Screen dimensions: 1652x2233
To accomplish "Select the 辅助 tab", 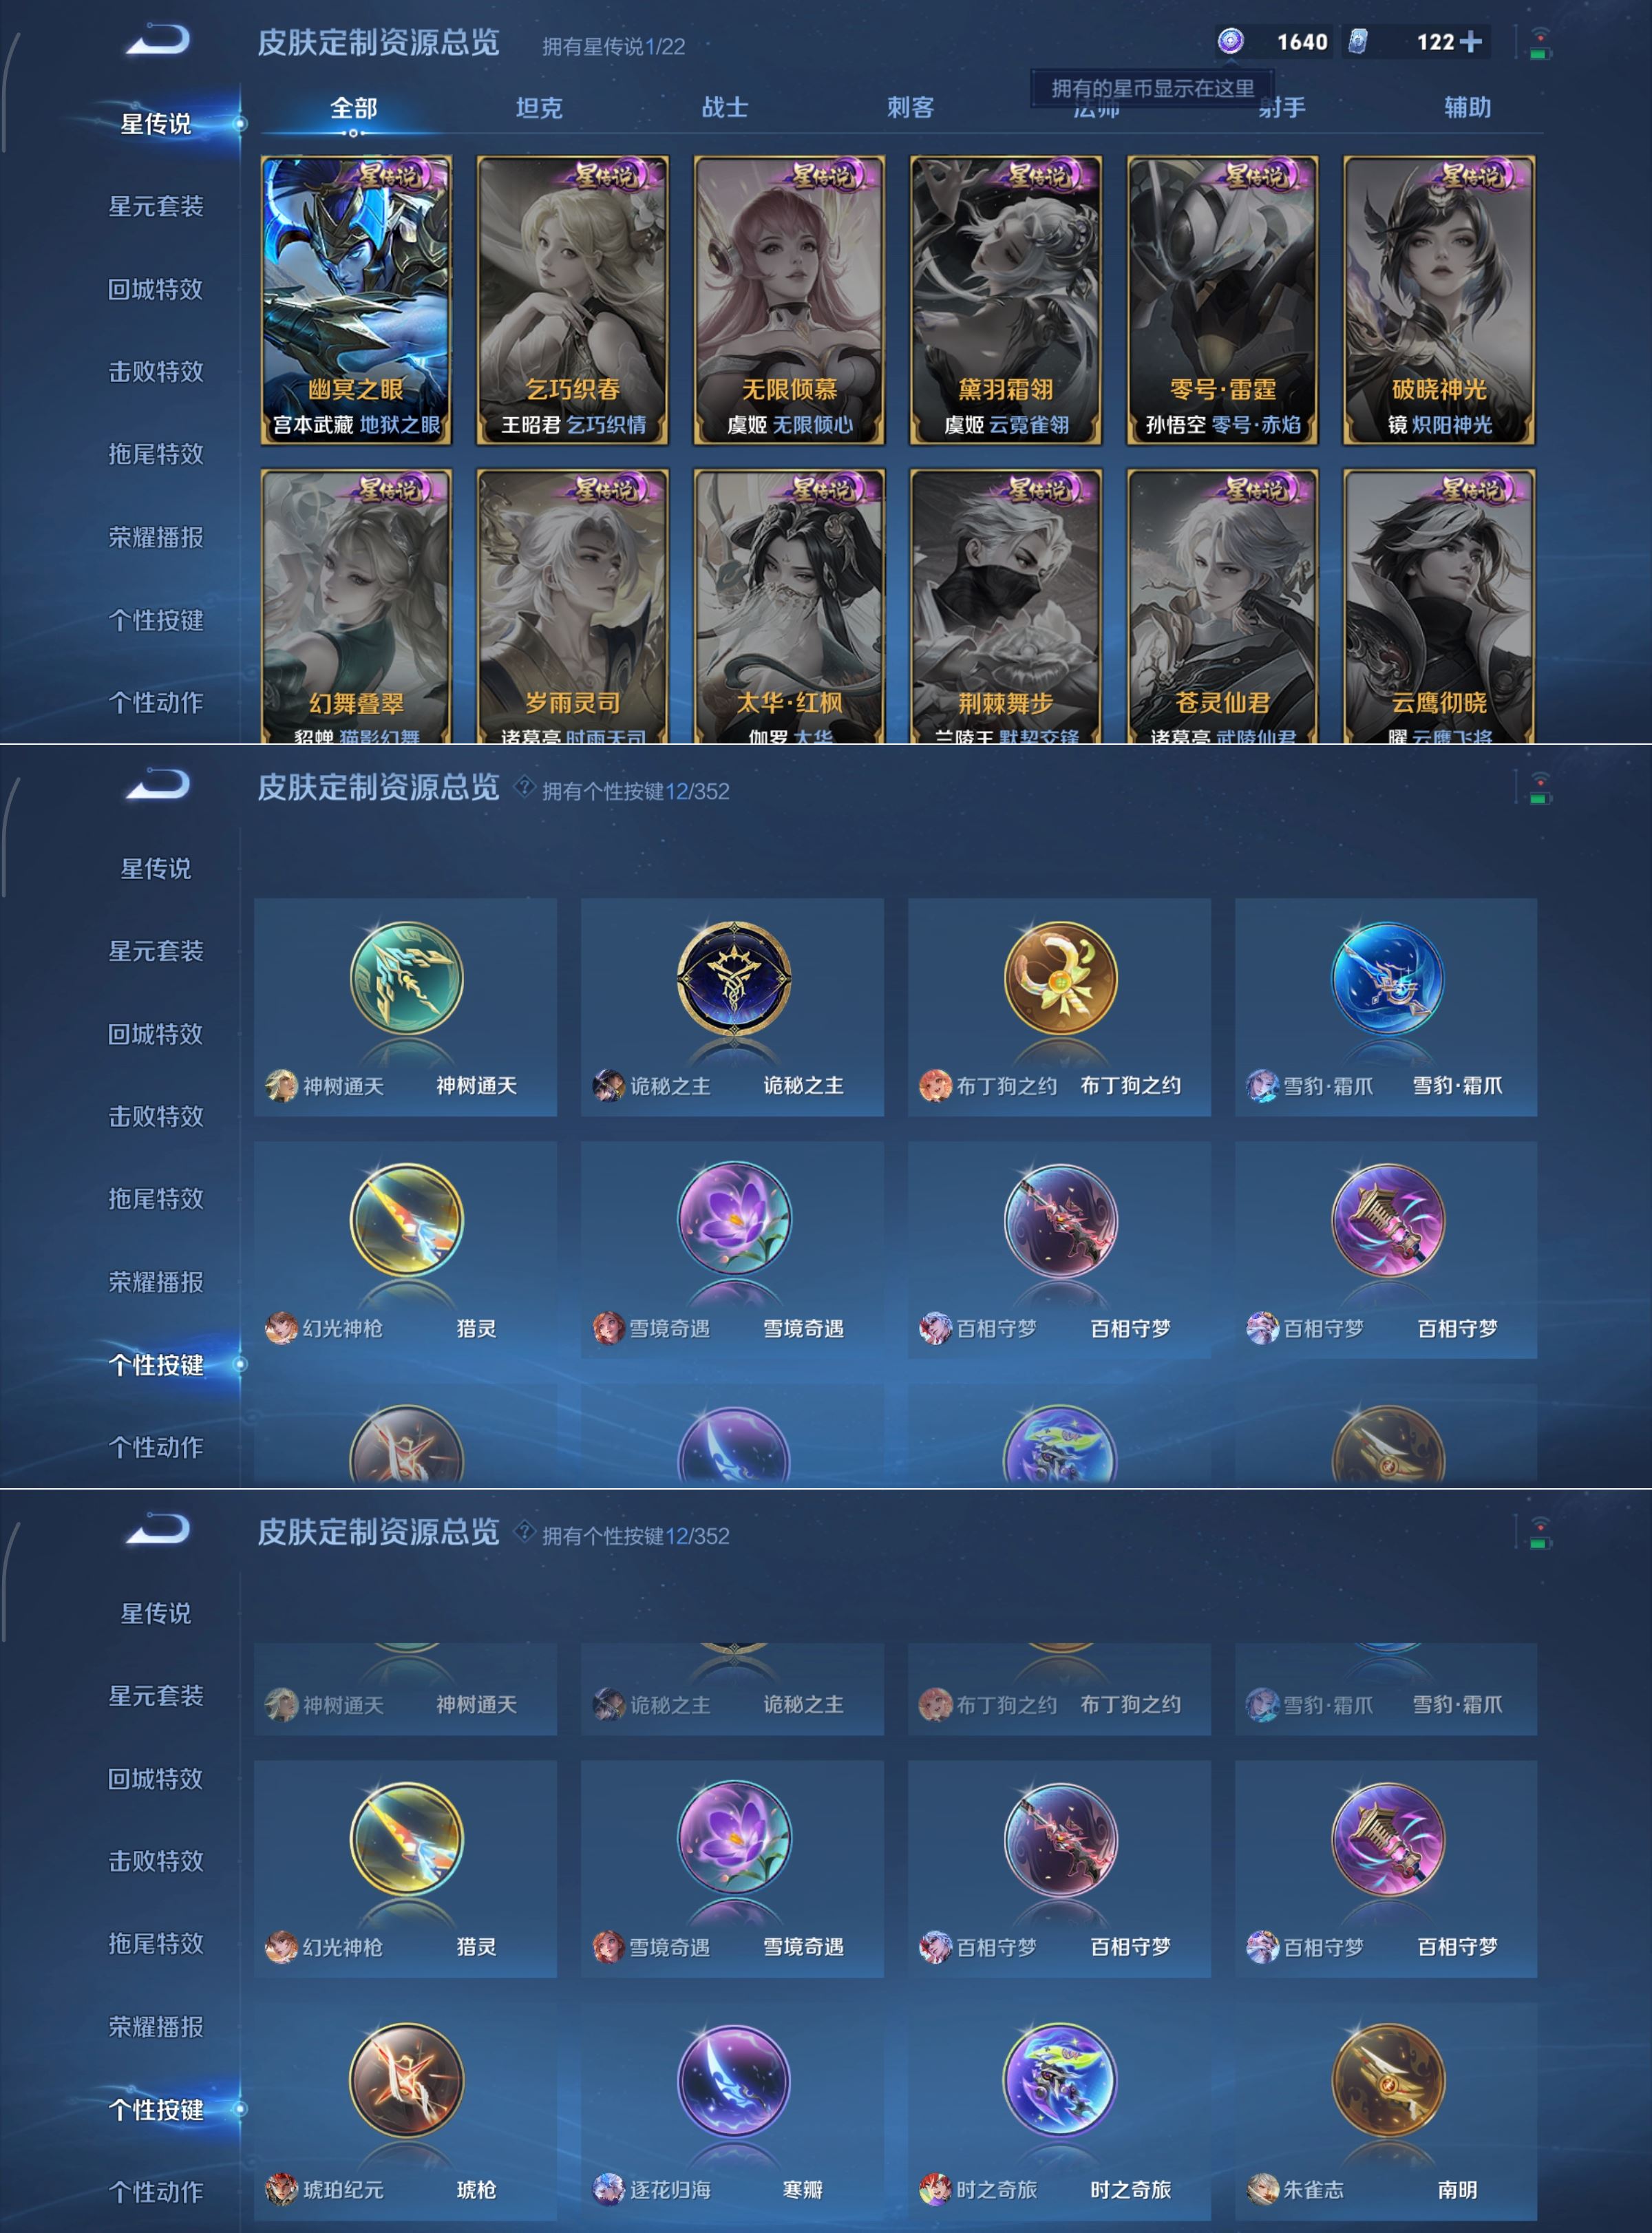I will point(1467,107).
